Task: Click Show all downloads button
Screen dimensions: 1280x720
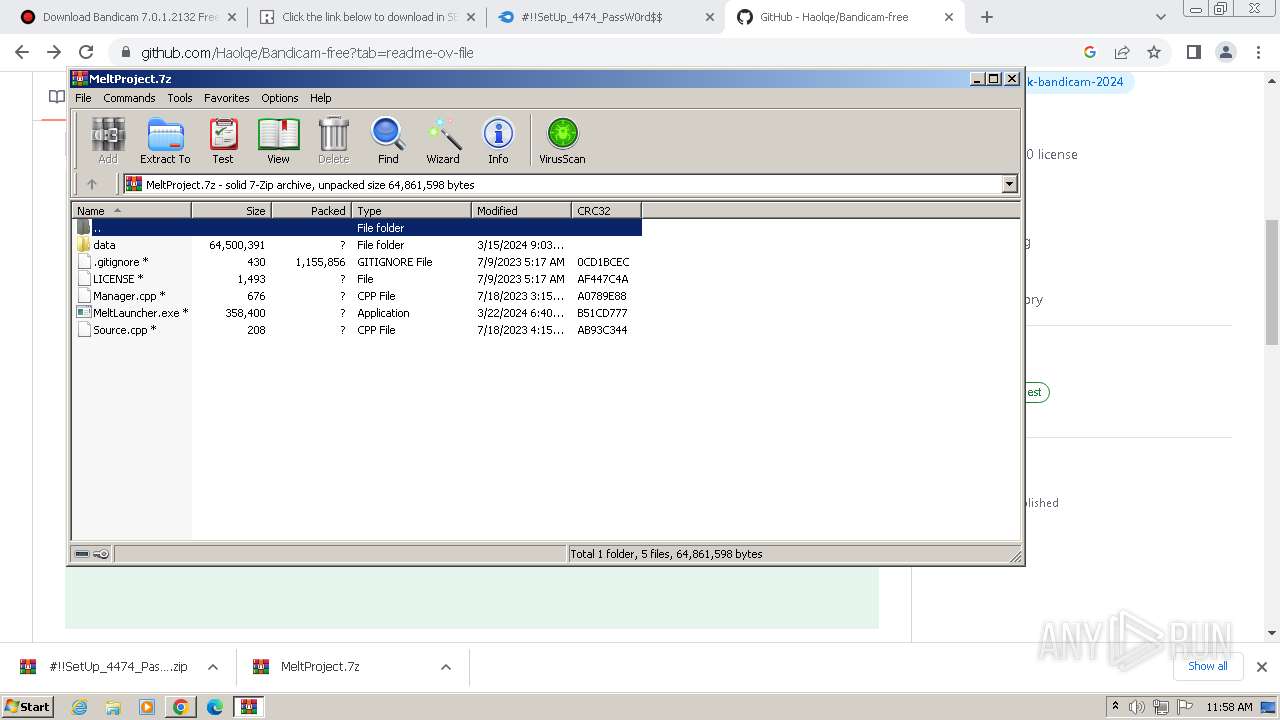Action: 1207,666
